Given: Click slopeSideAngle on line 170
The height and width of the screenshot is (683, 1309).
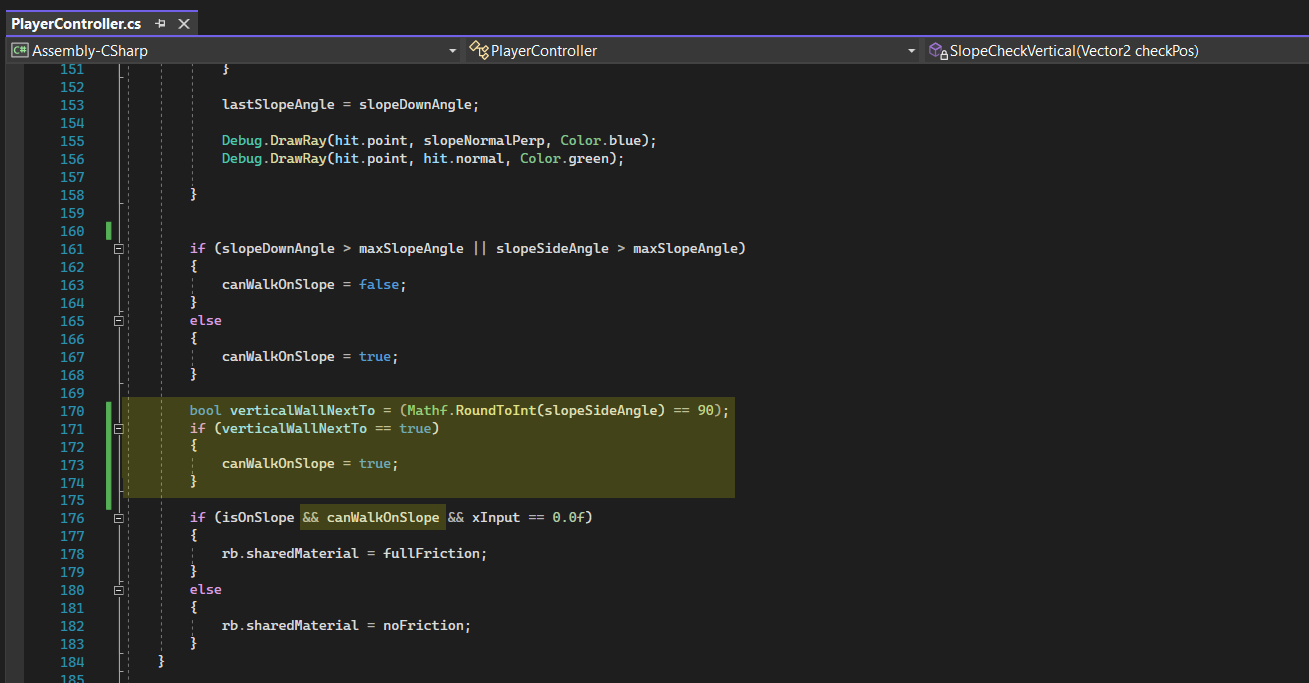Looking at the screenshot, I should pos(600,410).
